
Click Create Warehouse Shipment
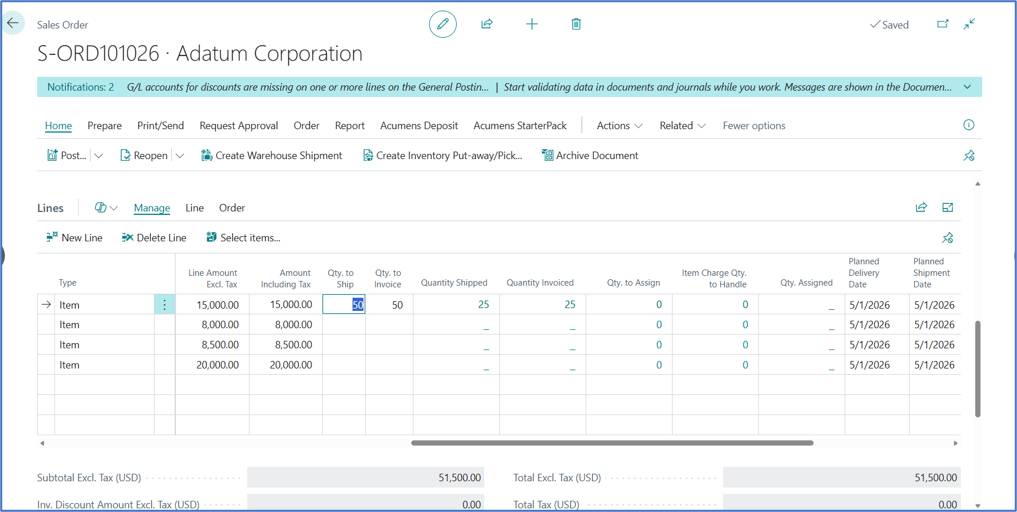pos(272,156)
